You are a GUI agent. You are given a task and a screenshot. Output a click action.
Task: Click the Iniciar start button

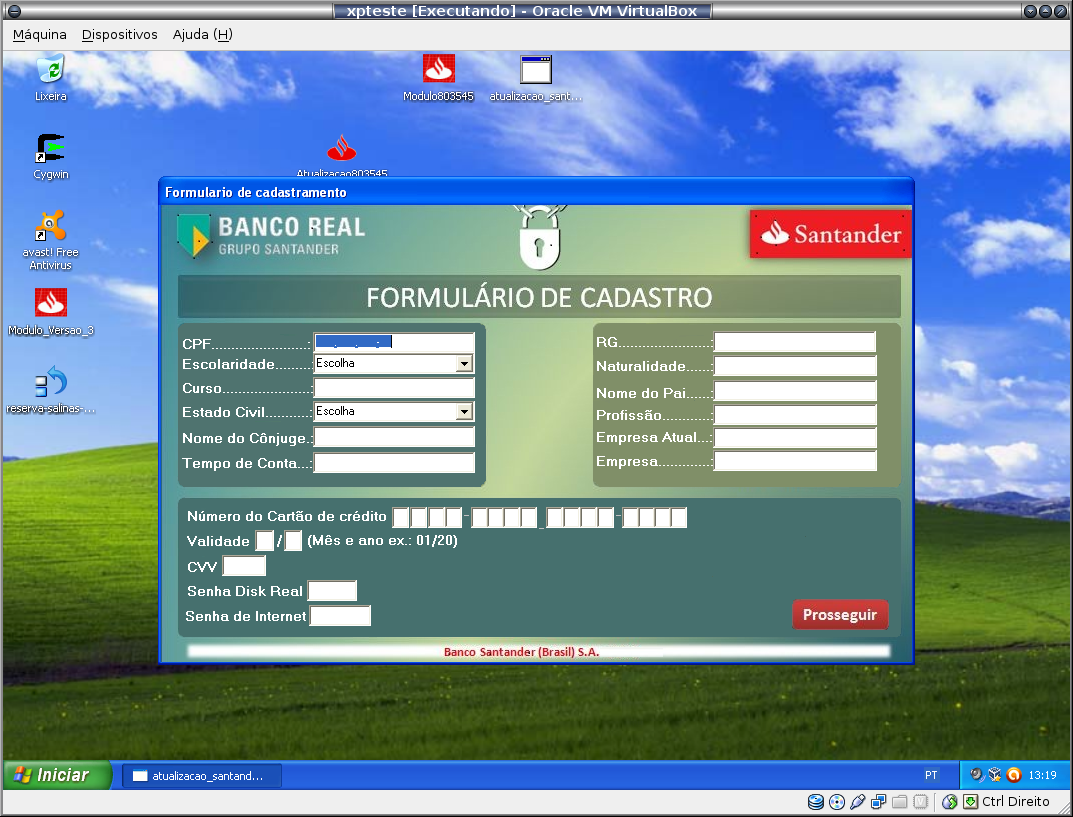(58, 775)
